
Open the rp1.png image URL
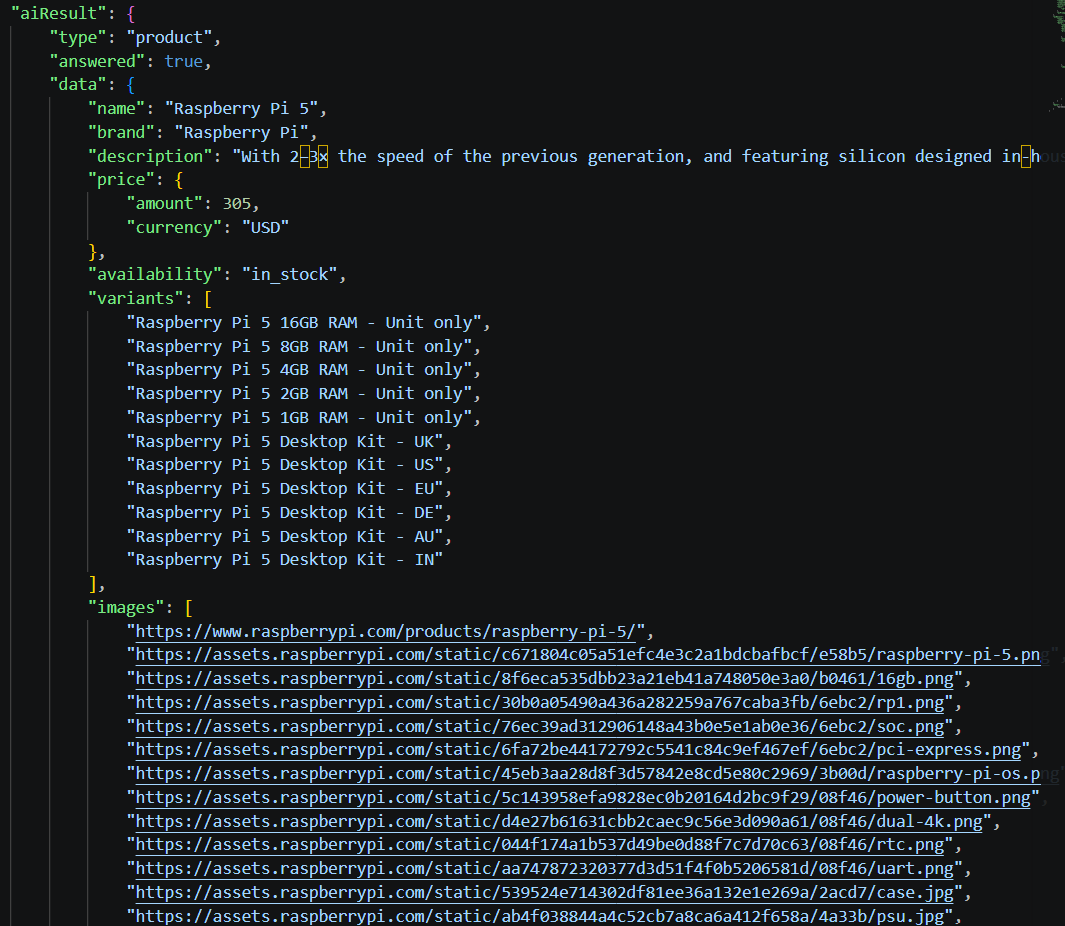(540, 702)
